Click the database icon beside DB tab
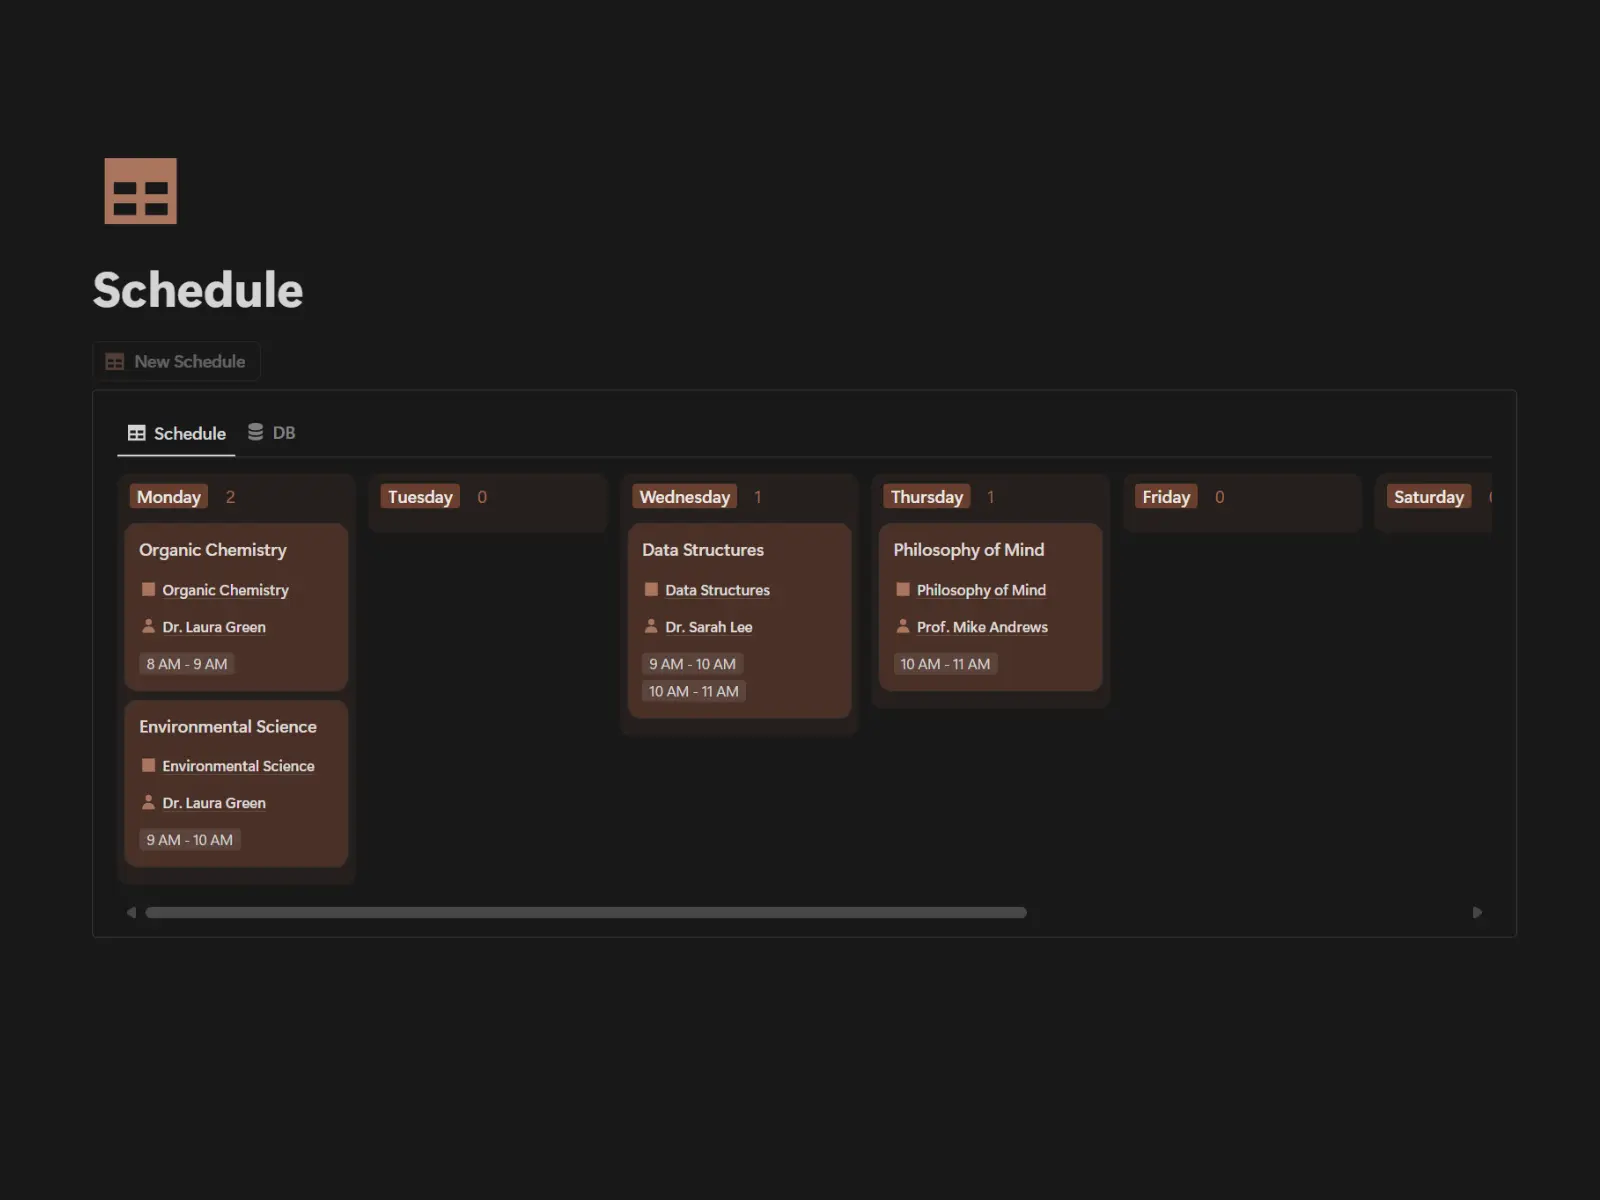This screenshot has width=1600, height=1200. point(255,432)
